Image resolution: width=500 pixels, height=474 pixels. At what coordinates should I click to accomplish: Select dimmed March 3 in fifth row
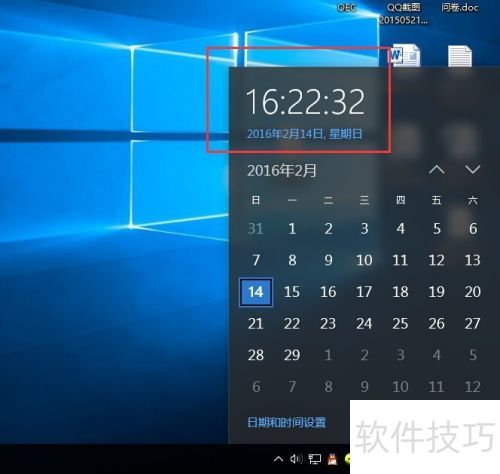click(x=400, y=355)
